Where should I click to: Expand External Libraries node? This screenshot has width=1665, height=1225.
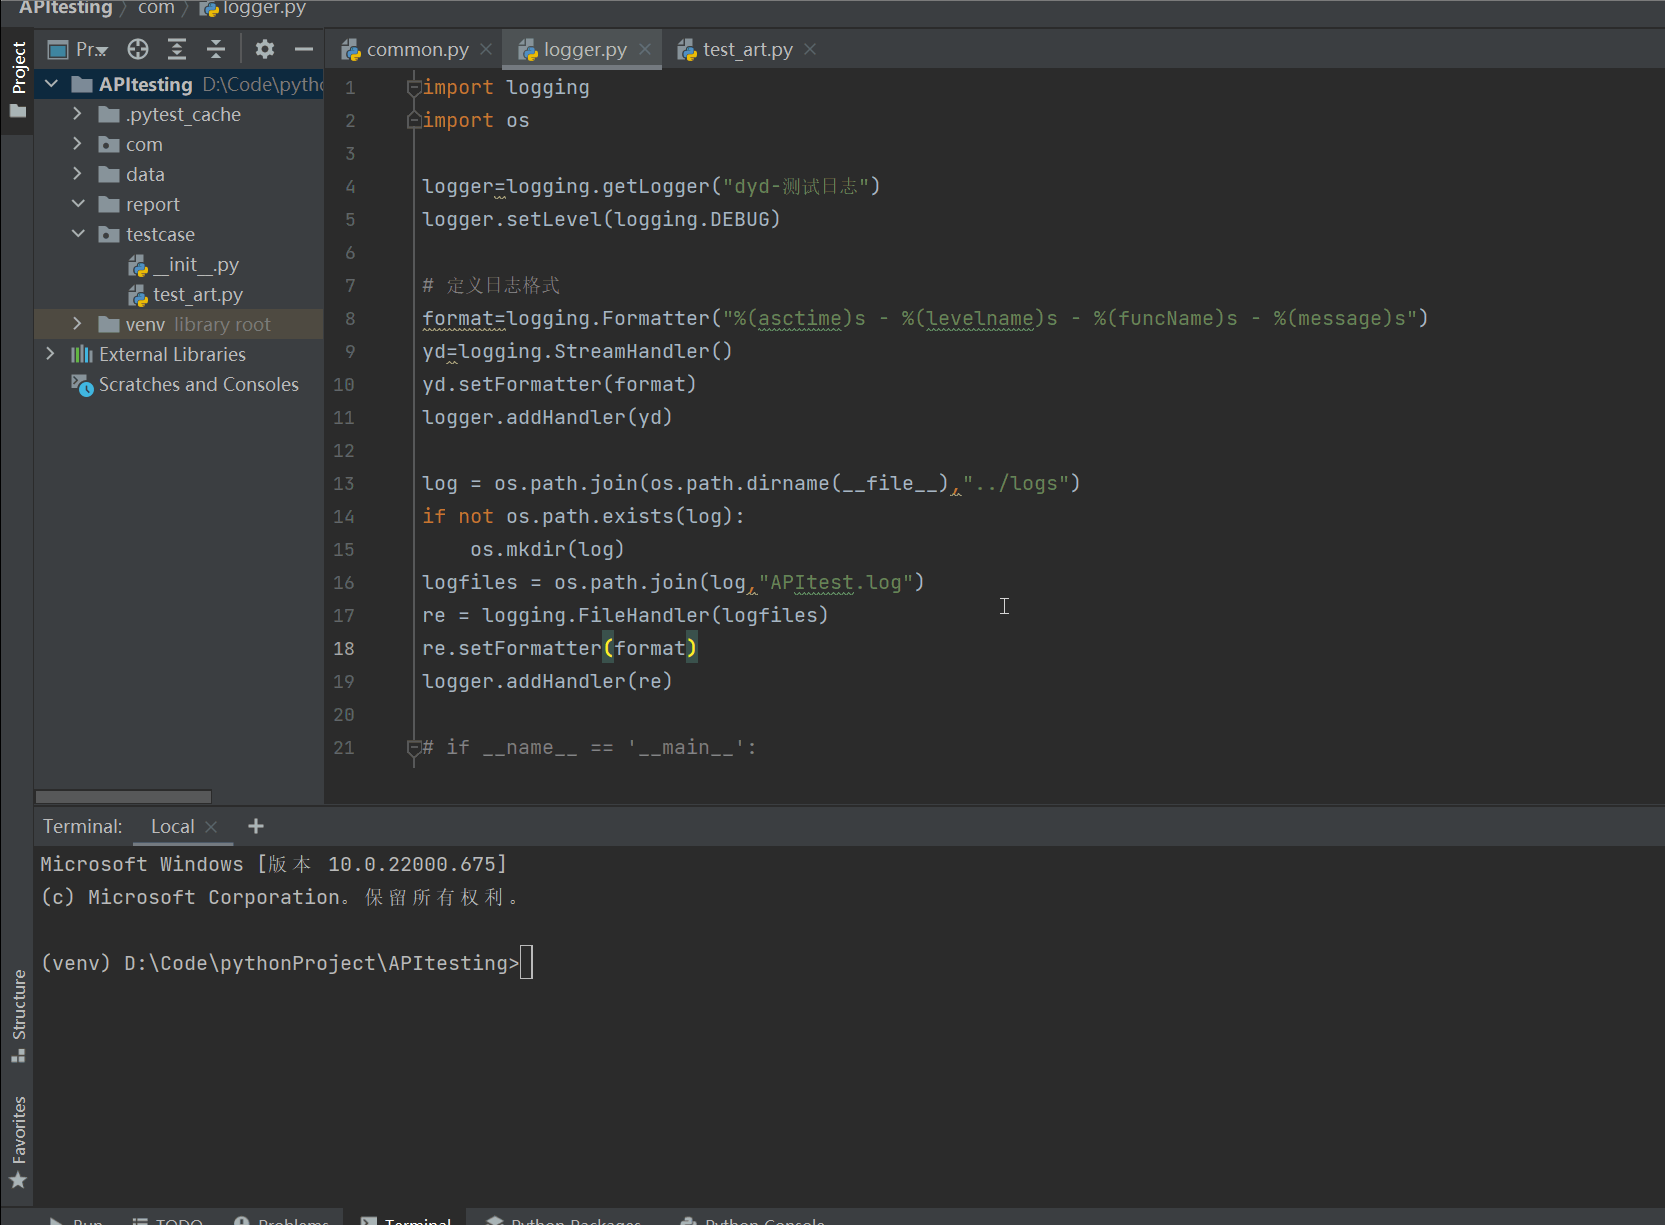[x=50, y=354]
